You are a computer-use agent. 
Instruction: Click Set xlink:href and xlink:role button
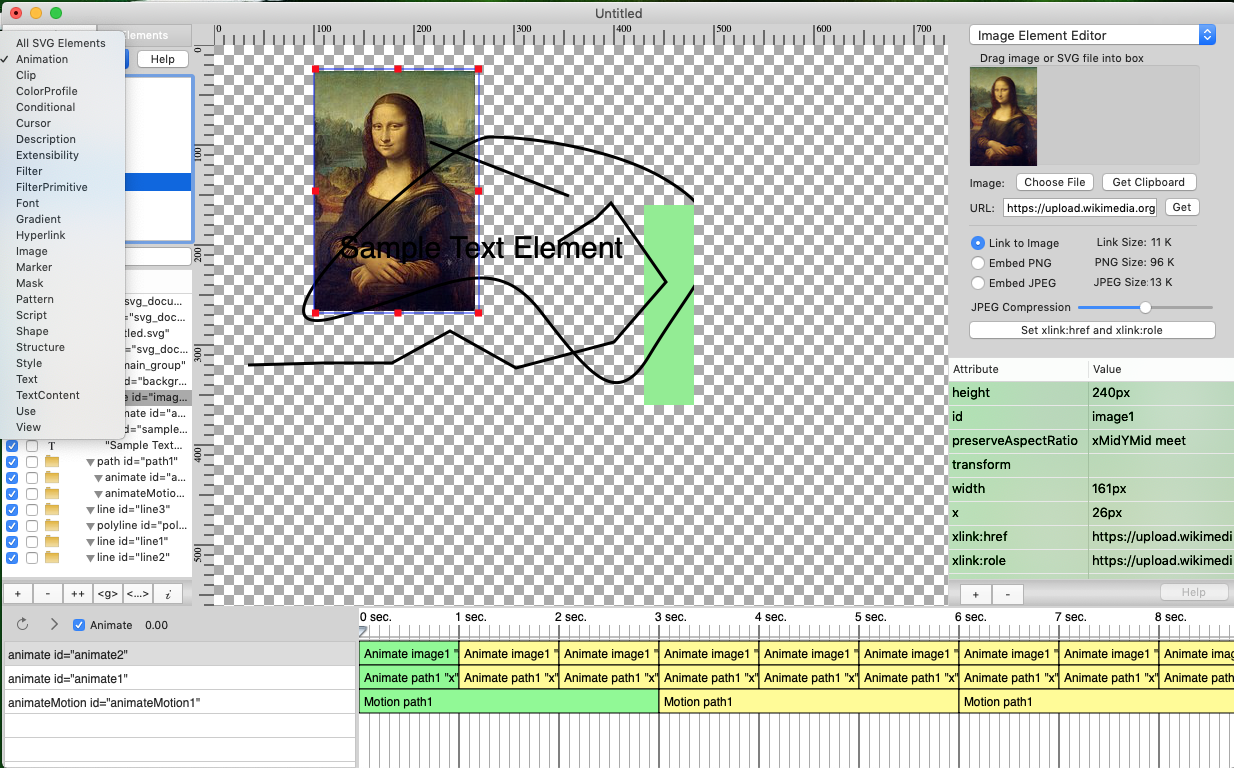coord(1092,330)
